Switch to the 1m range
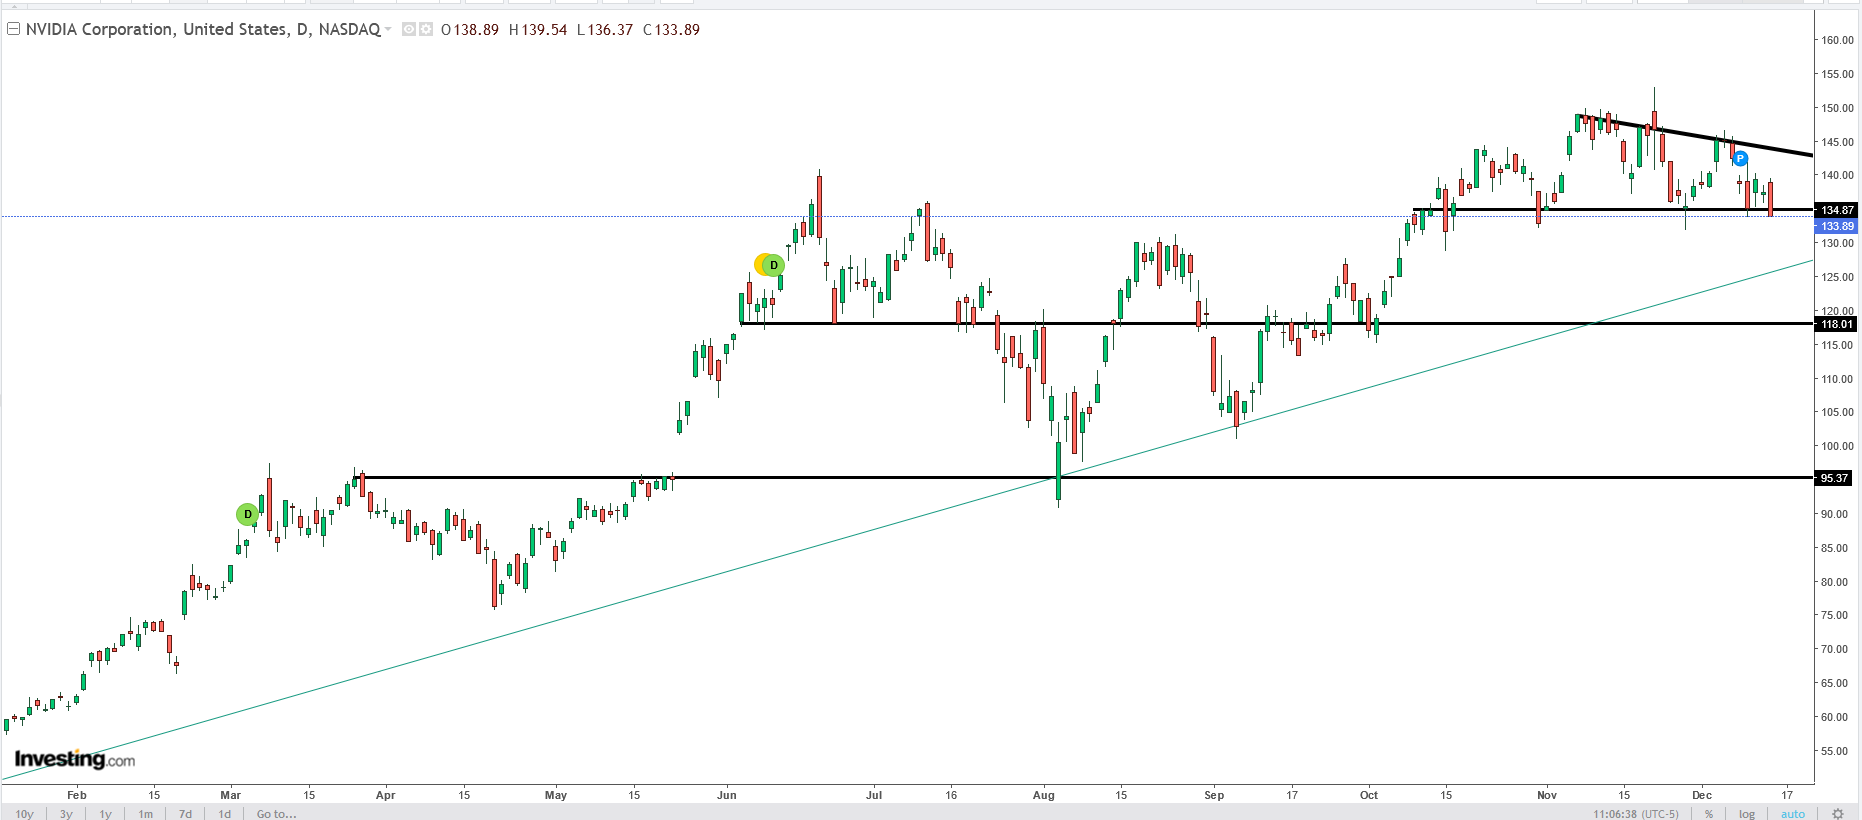 tap(146, 814)
